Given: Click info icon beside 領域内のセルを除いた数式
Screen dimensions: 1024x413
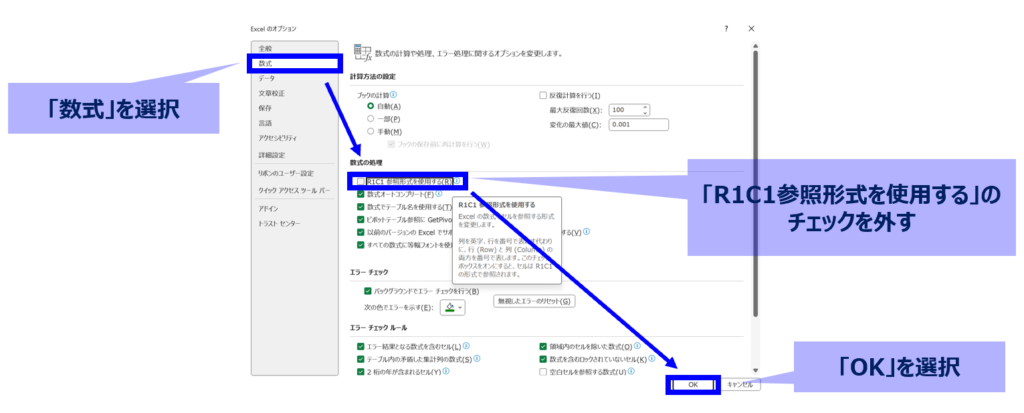Looking at the screenshot, I should 637,346.
